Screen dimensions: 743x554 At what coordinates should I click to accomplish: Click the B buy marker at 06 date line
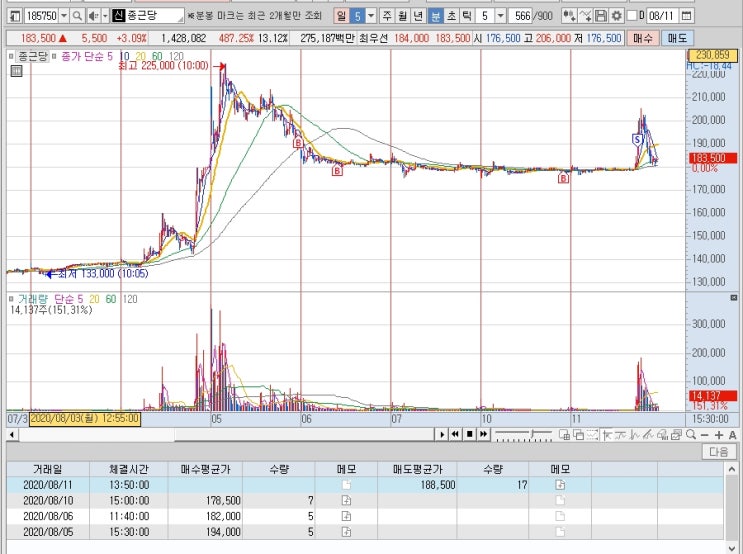(298, 143)
